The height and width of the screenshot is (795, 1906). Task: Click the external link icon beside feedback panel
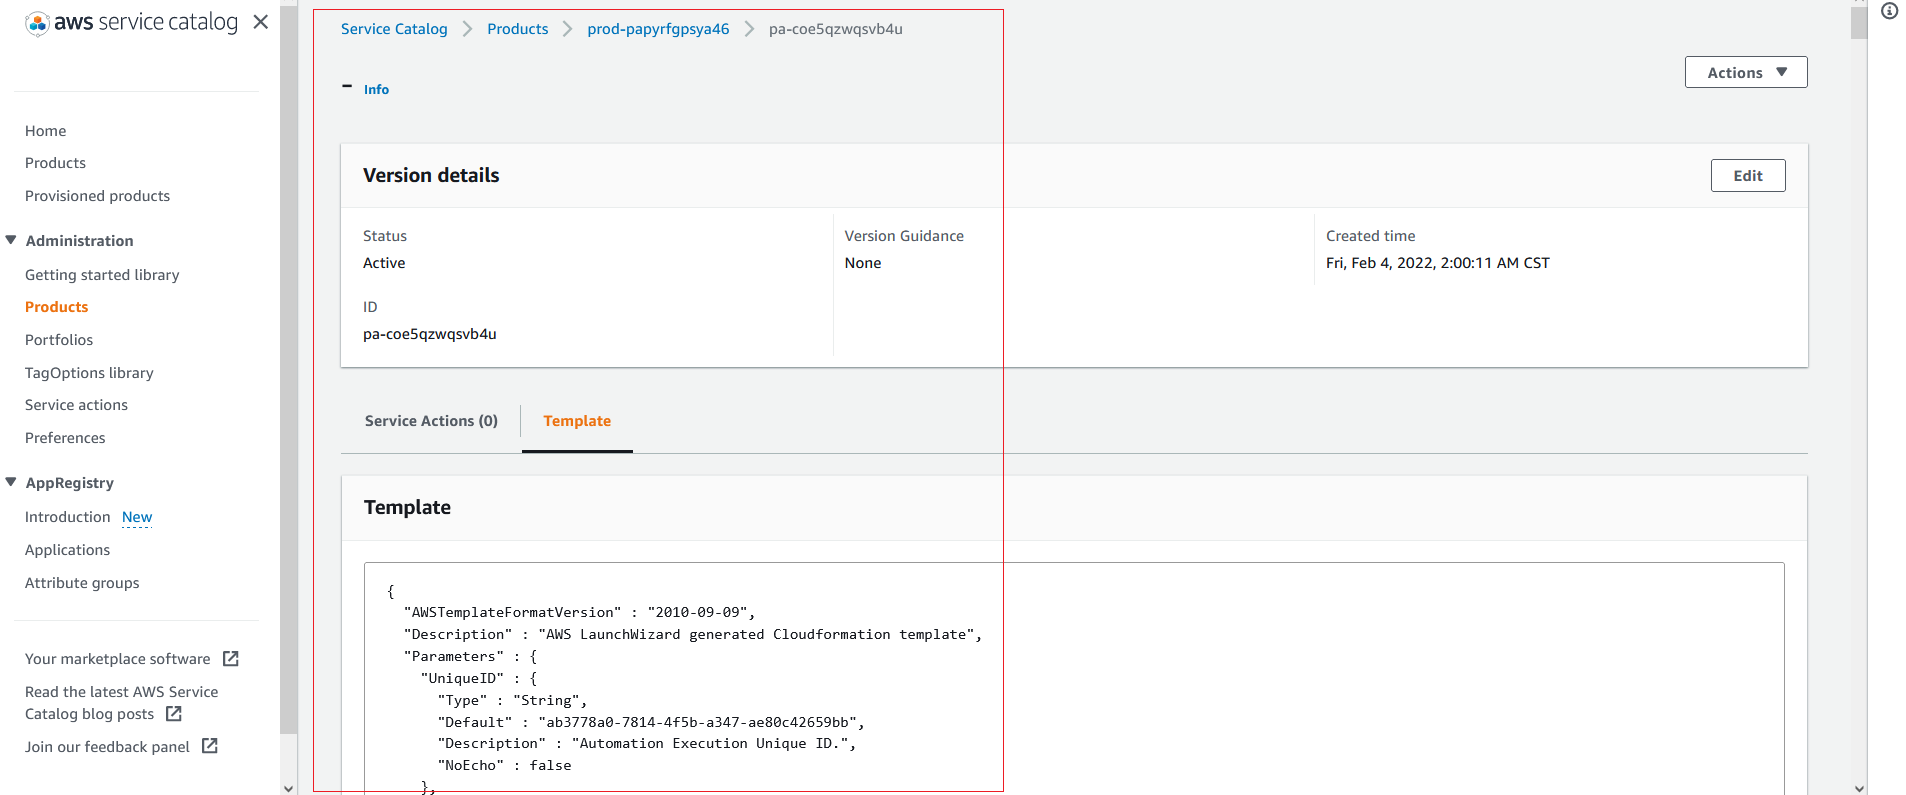pyautogui.click(x=210, y=747)
